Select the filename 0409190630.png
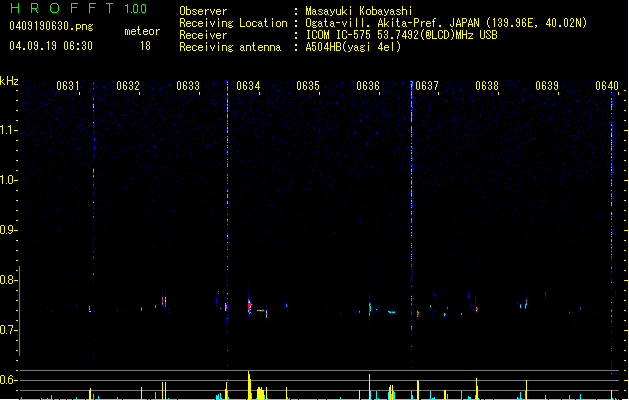 coord(51,26)
